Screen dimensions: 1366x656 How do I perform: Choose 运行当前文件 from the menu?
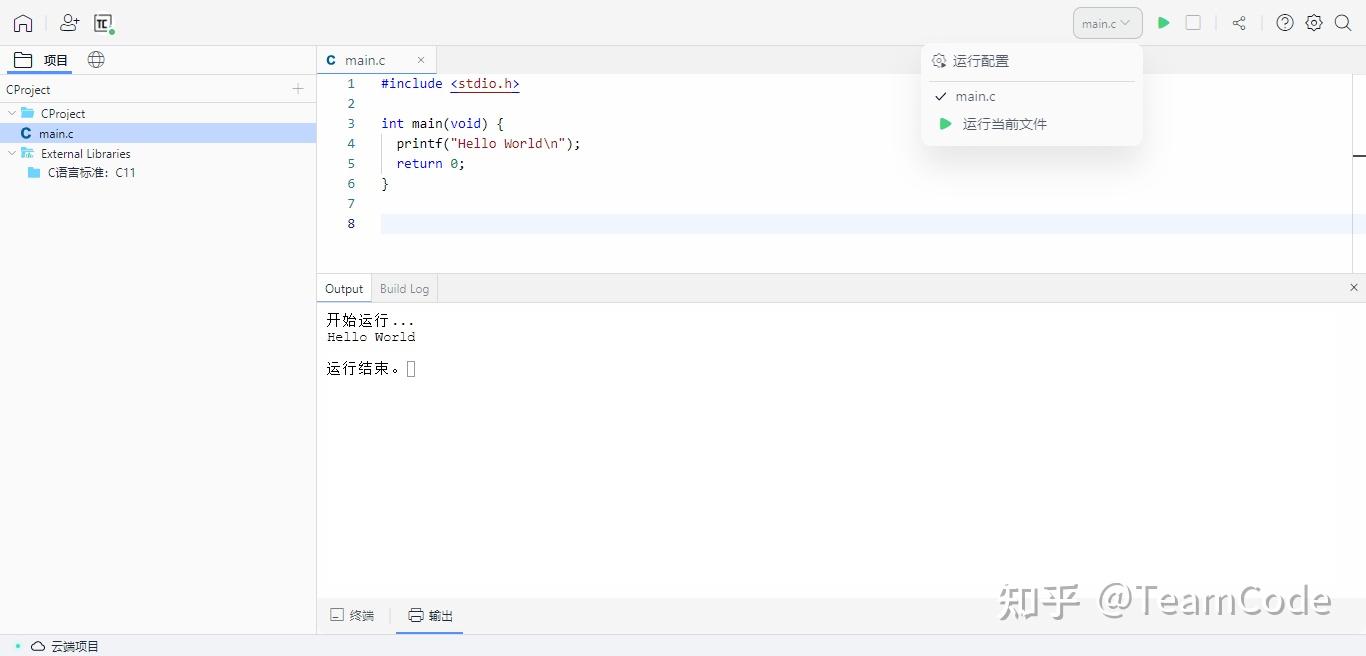[1004, 124]
